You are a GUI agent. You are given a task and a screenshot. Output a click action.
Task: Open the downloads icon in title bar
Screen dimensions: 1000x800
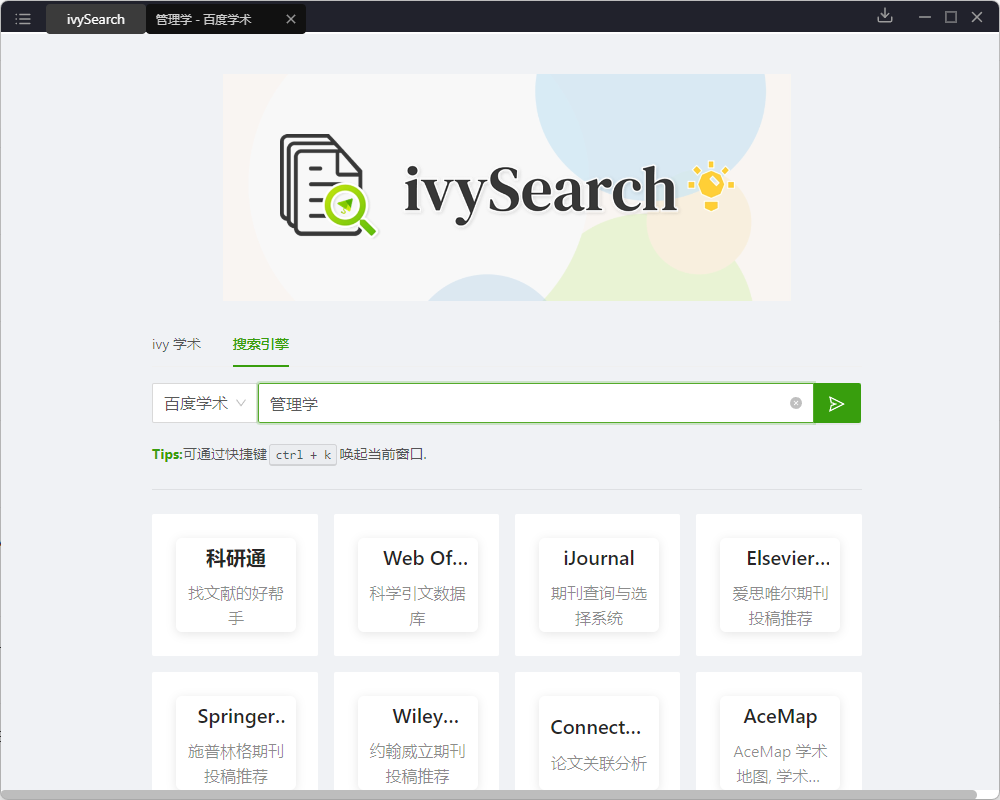[x=885, y=16]
